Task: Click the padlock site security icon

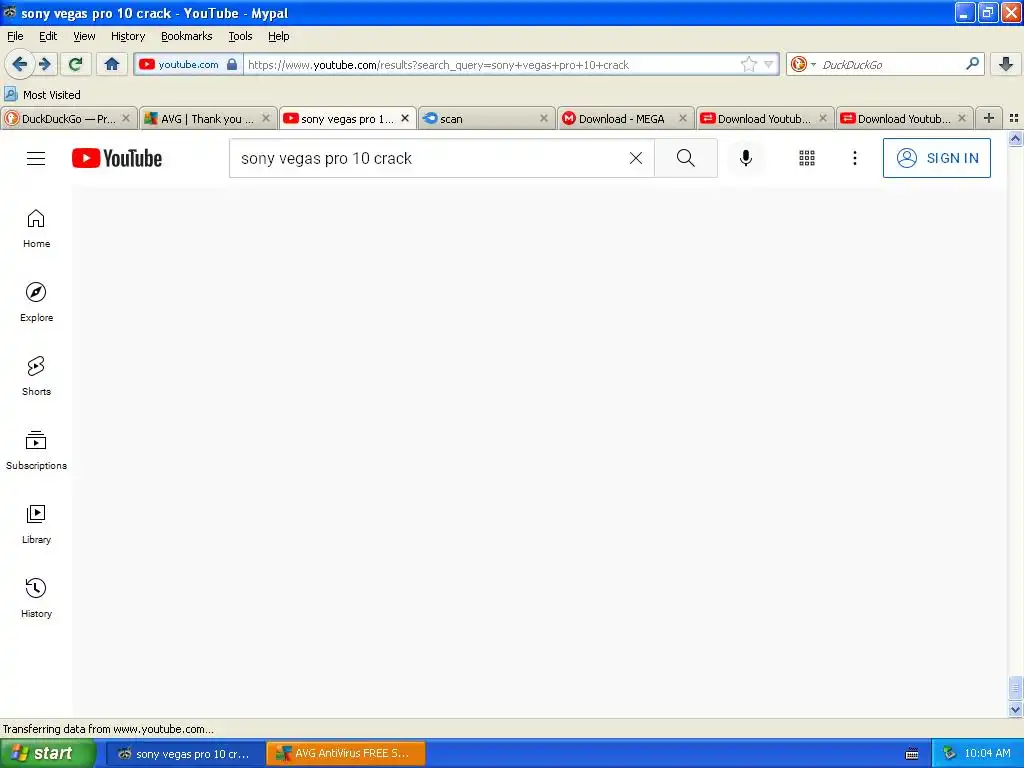Action: pyautogui.click(x=232, y=64)
